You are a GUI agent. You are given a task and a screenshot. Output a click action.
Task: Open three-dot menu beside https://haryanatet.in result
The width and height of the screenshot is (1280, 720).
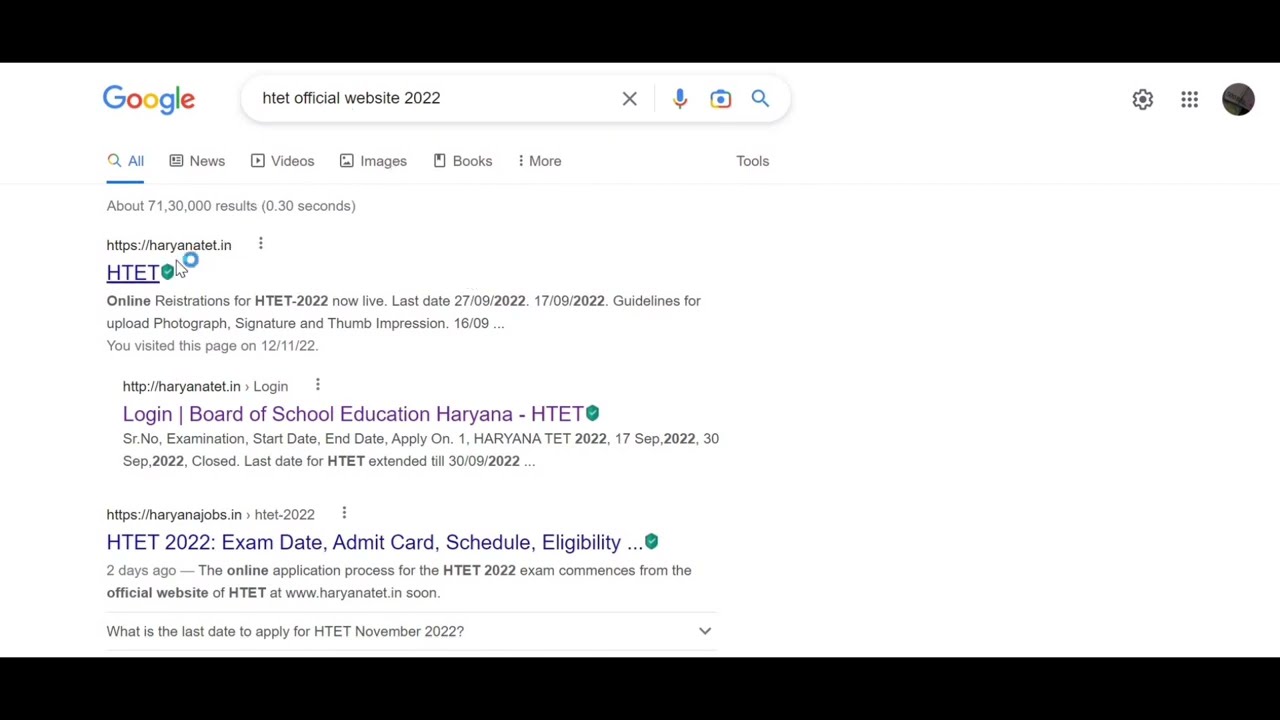260,244
